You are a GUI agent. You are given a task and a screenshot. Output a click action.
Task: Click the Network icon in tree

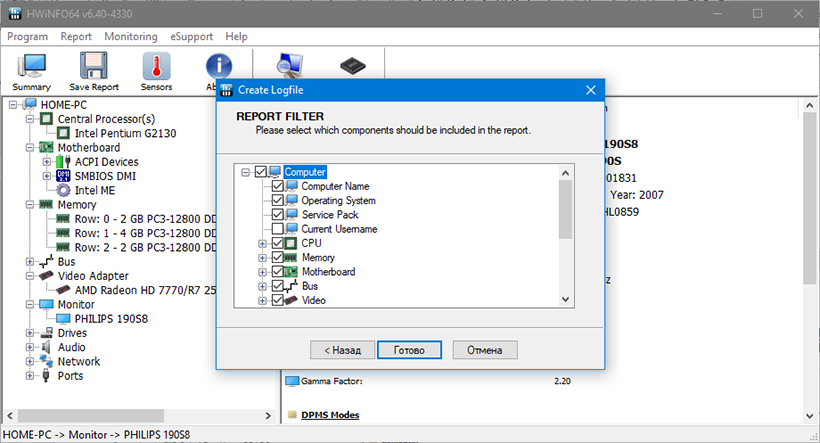(x=47, y=361)
